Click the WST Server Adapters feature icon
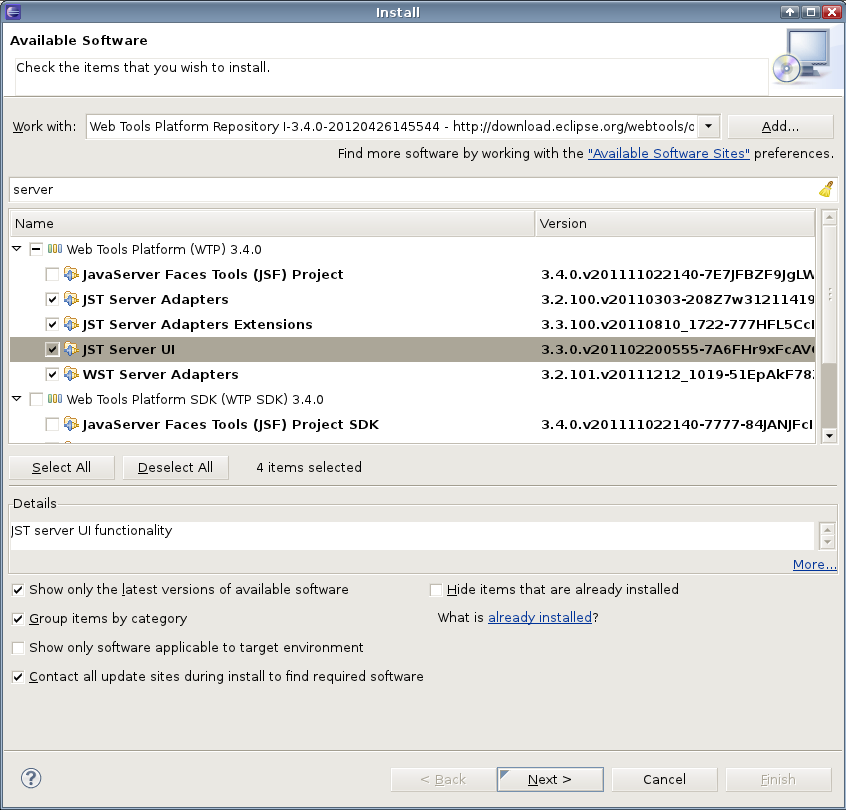 [x=71, y=374]
